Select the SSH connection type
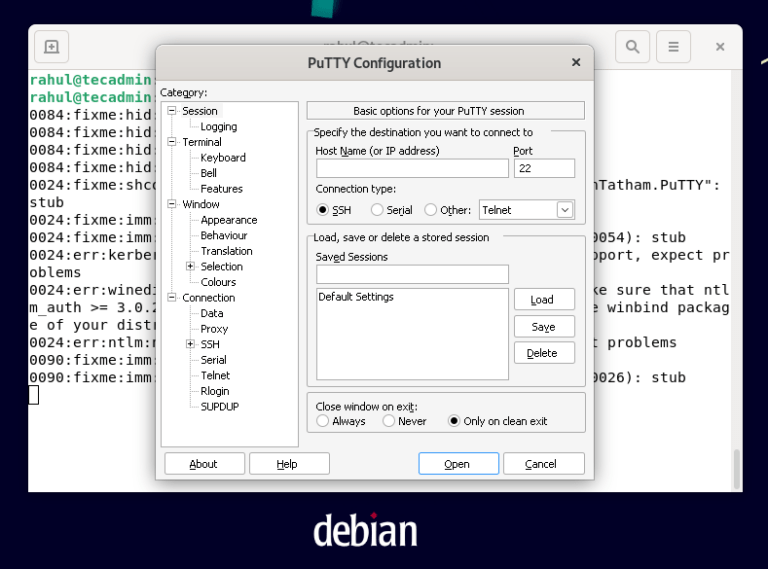This screenshot has width=768, height=569. [x=323, y=210]
